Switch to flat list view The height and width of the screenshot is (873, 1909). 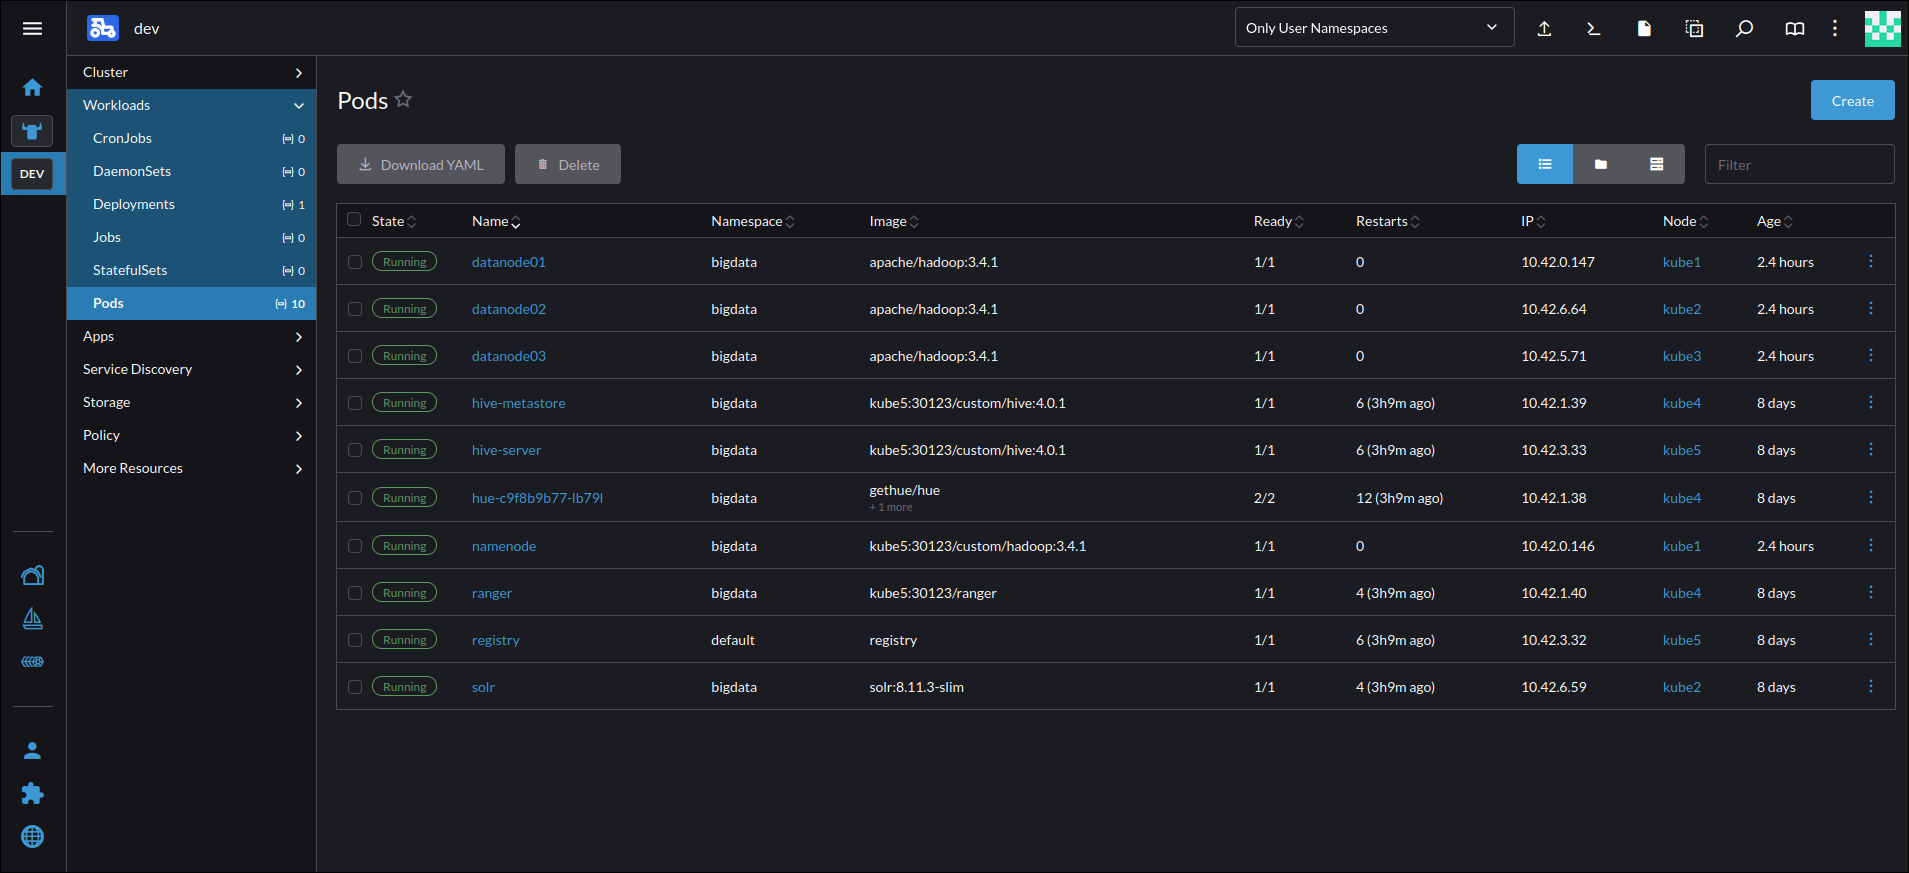coord(1545,164)
